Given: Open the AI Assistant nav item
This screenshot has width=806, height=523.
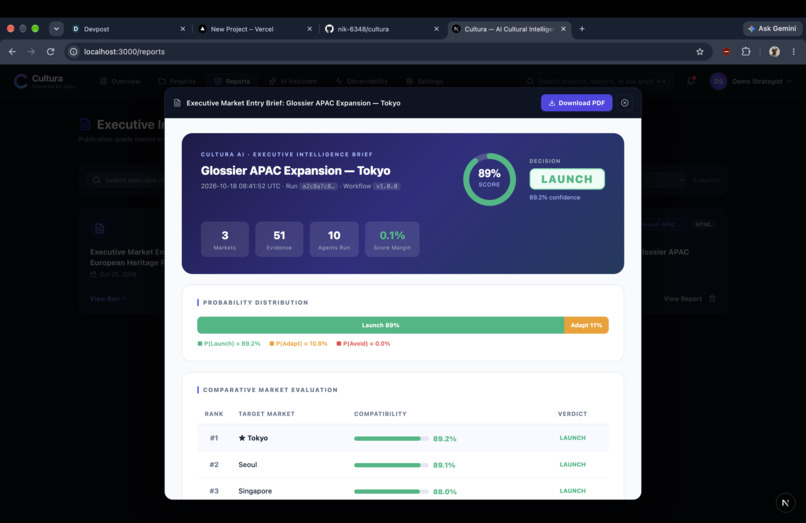Looking at the screenshot, I should tap(293, 81).
